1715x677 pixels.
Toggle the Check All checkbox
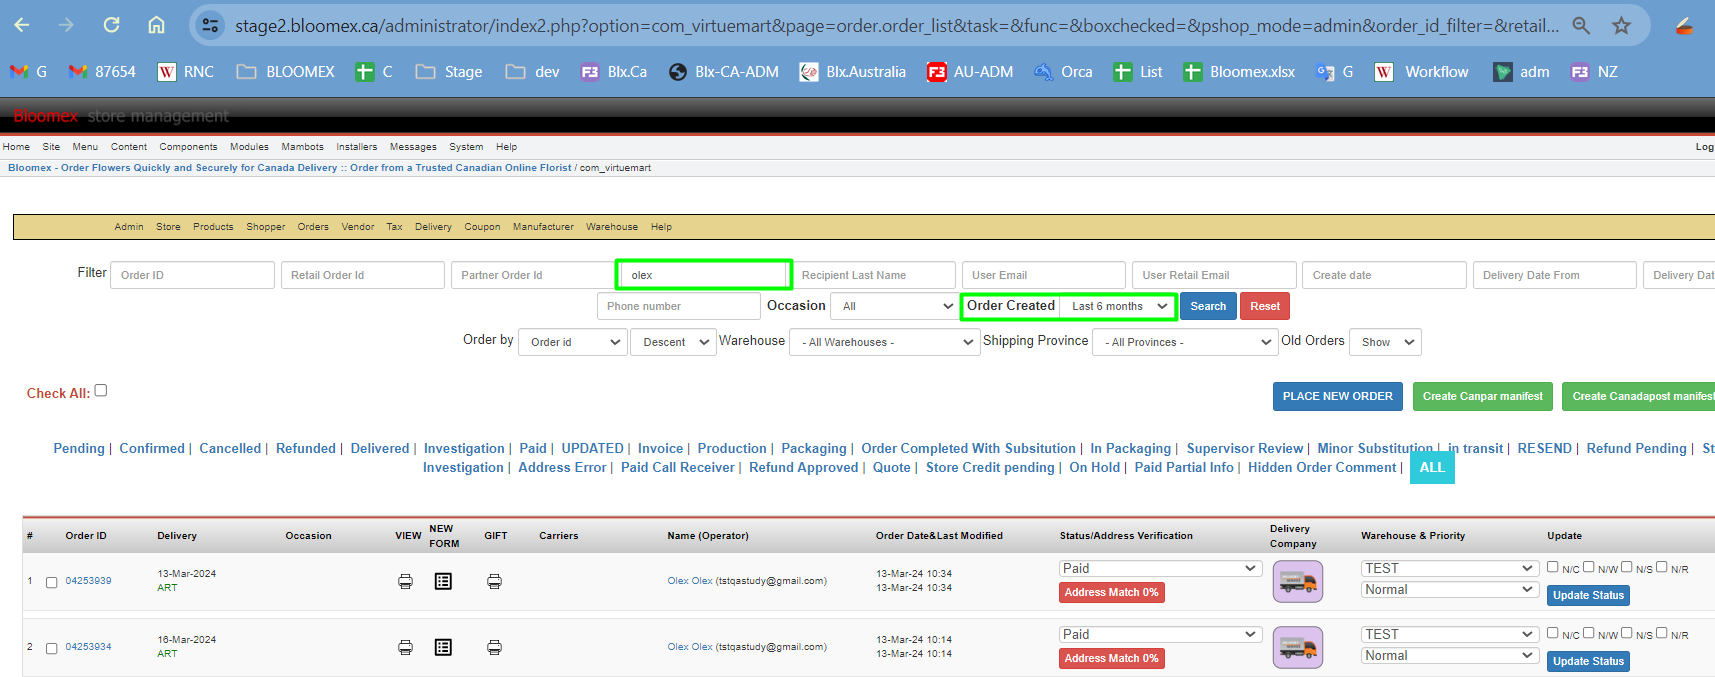(x=101, y=391)
